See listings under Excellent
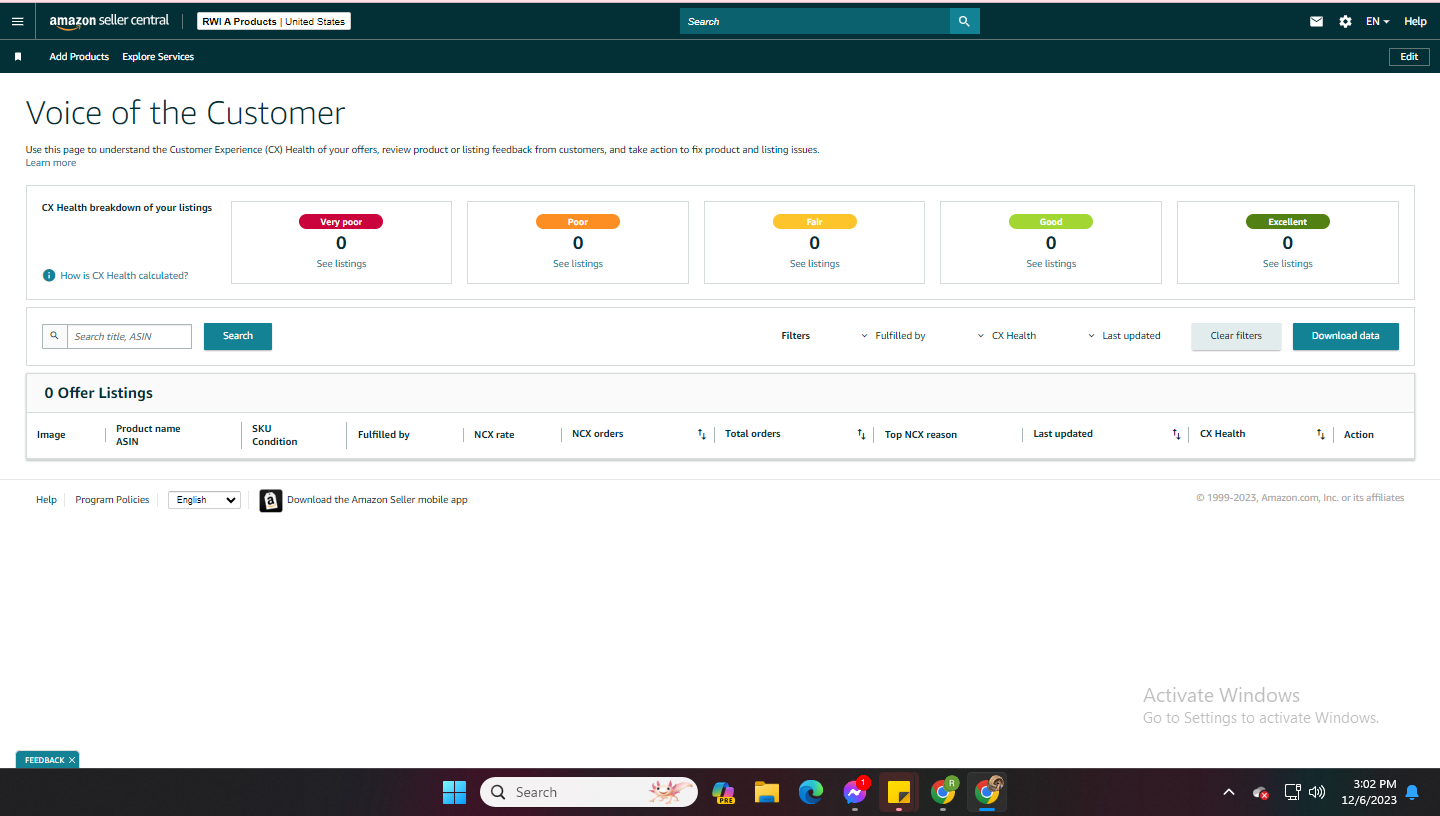This screenshot has height=816, width=1440. 1288,264
